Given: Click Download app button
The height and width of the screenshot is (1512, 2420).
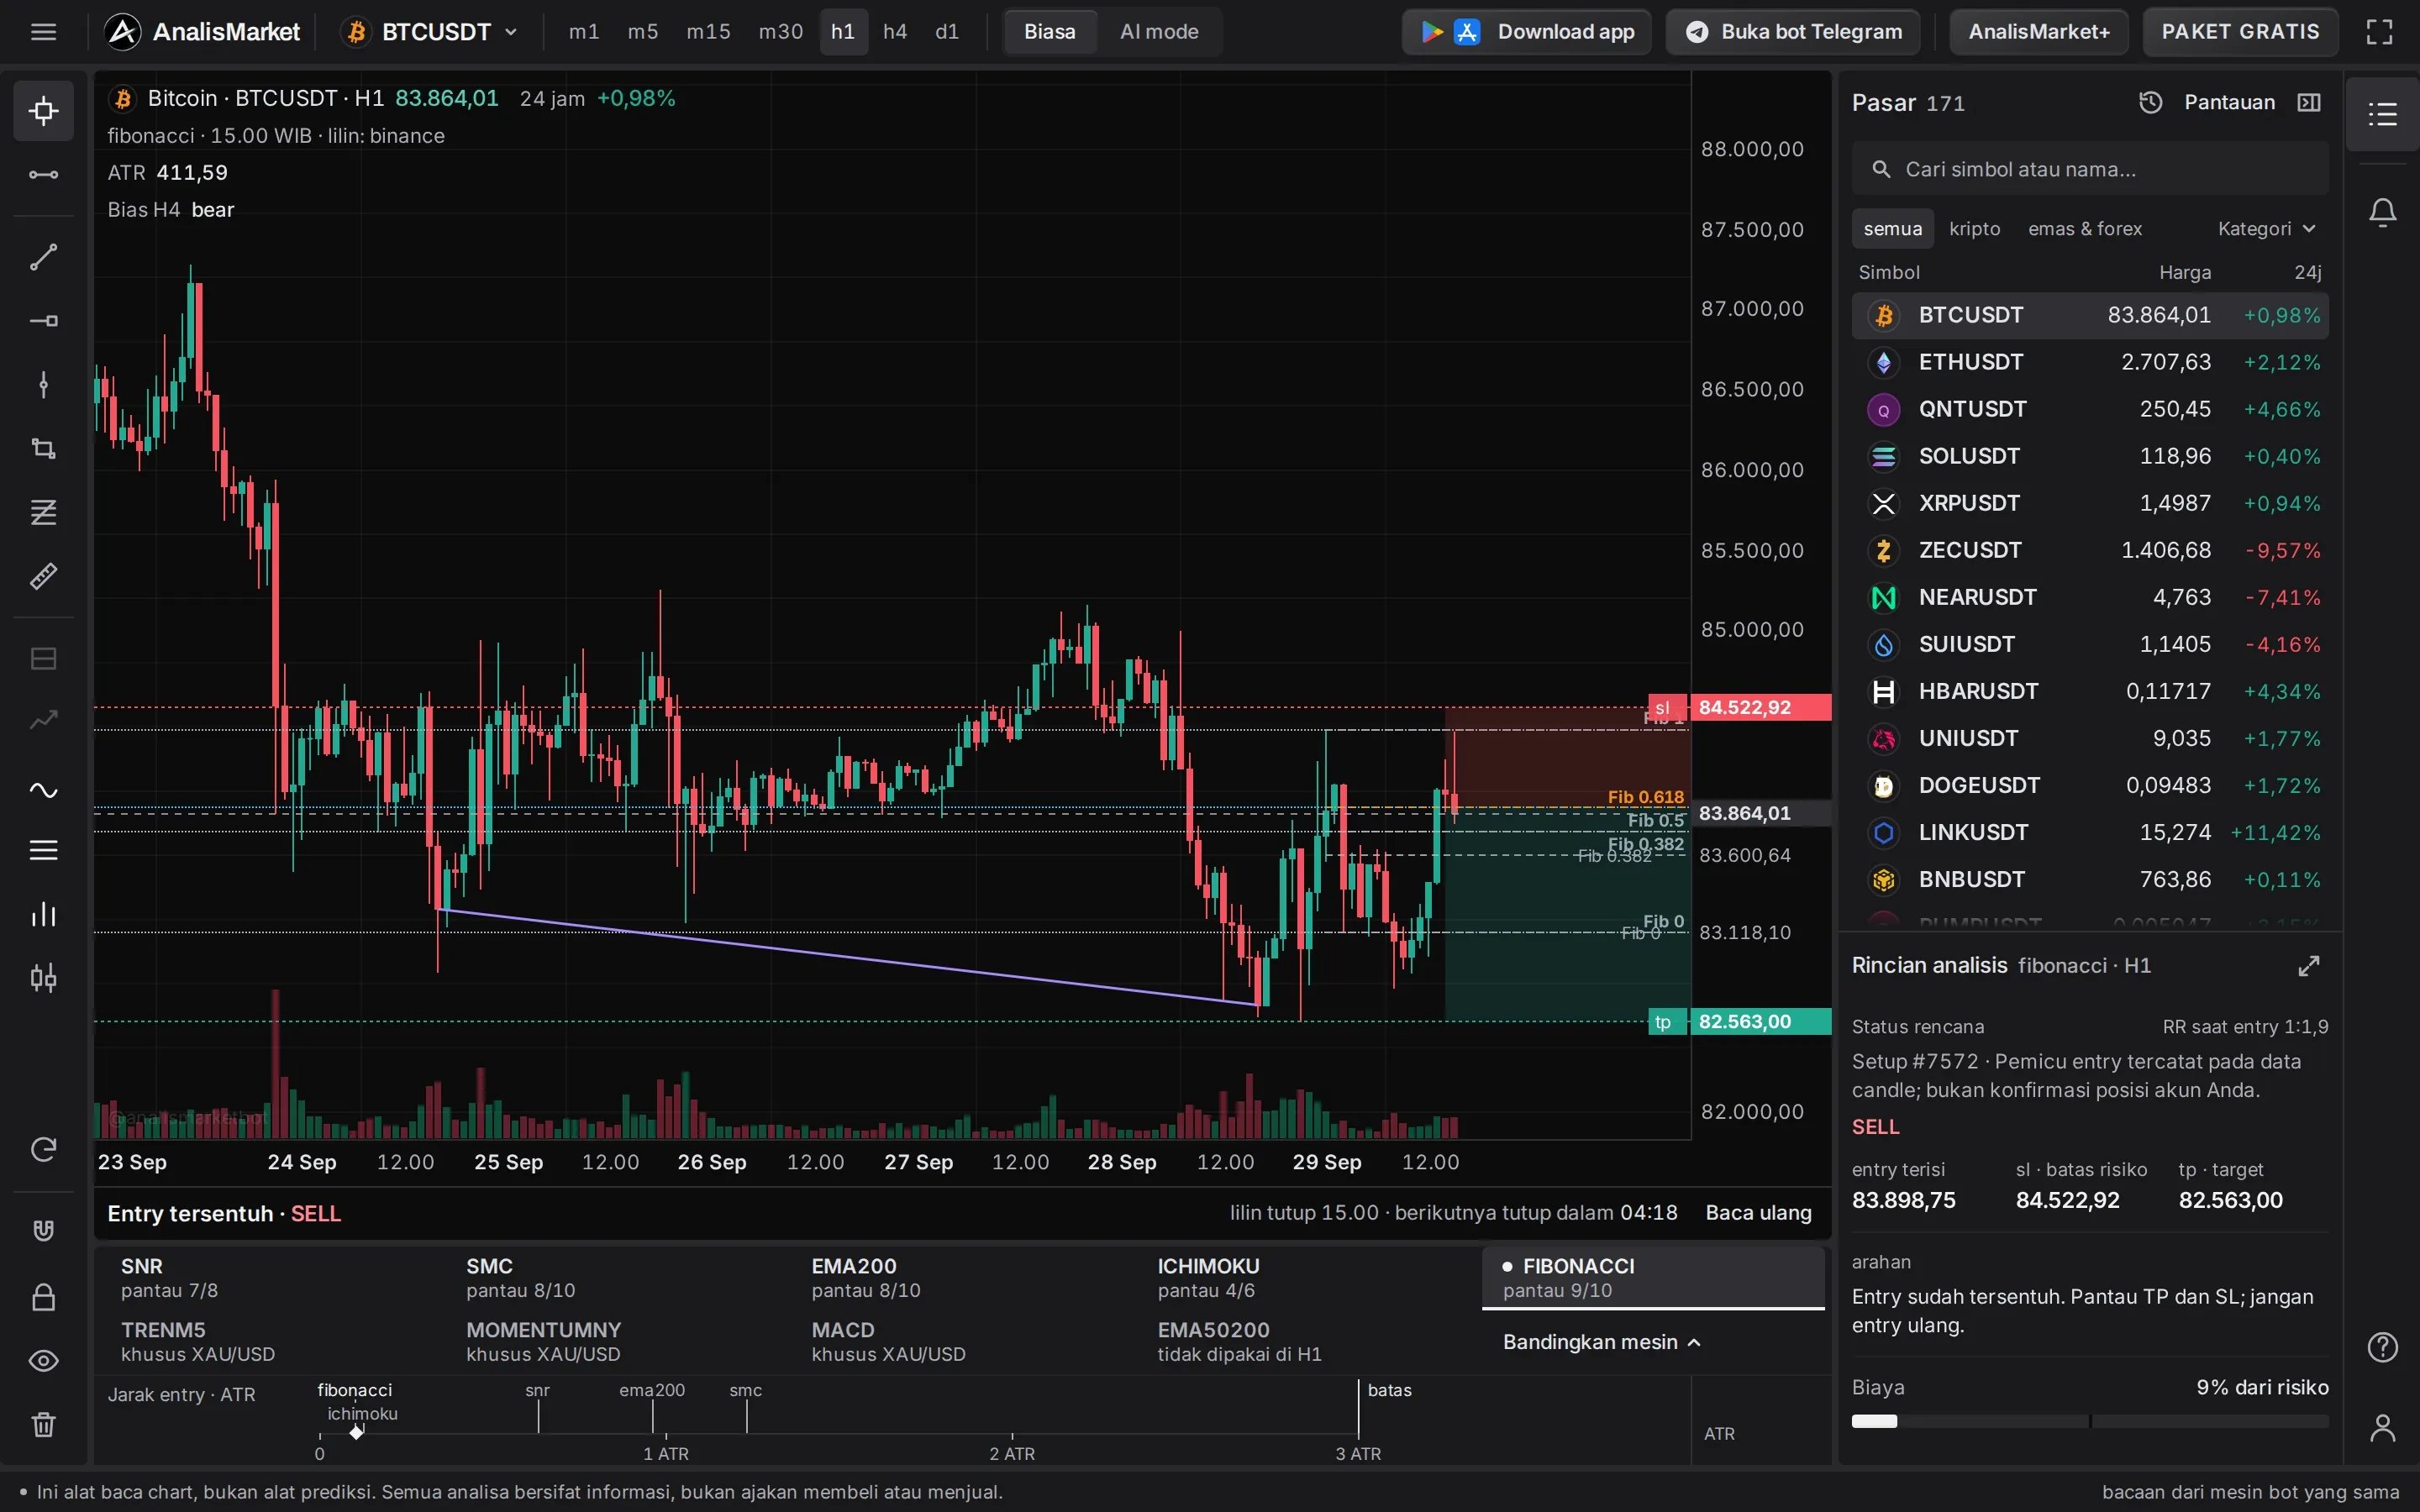Looking at the screenshot, I should tap(1527, 32).
